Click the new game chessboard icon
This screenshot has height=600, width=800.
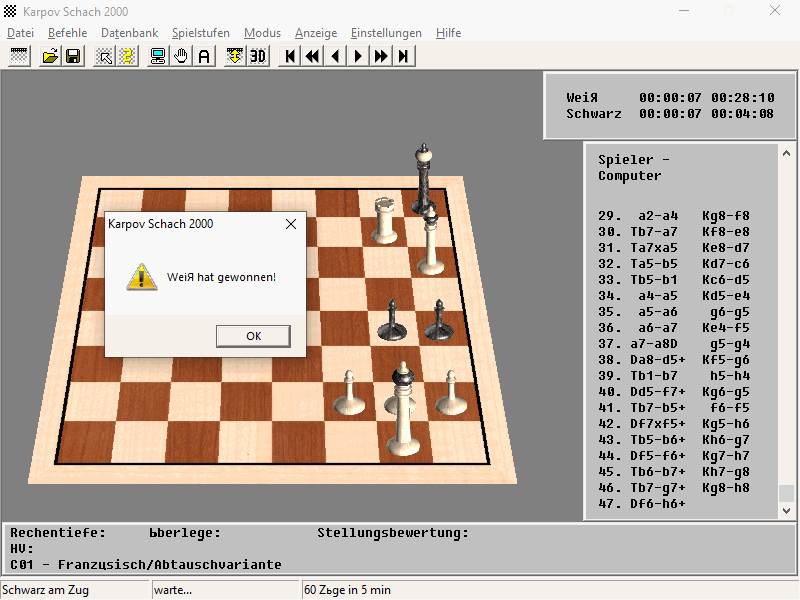(x=19, y=56)
